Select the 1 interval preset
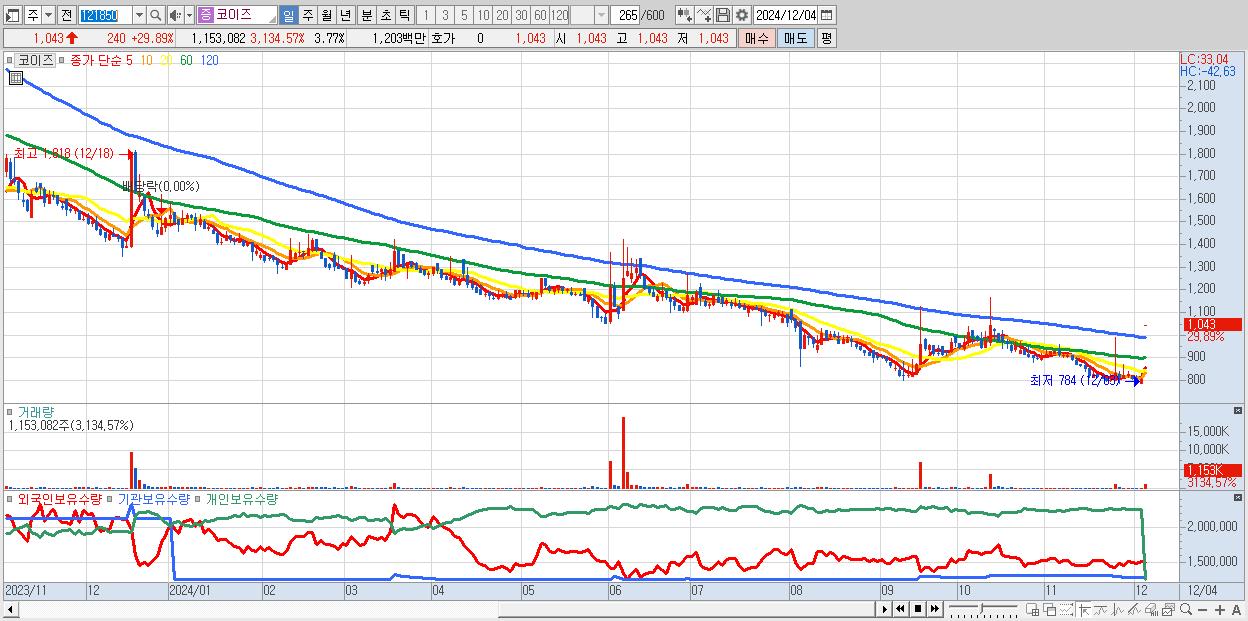The width and height of the screenshot is (1248, 621). (425, 15)
